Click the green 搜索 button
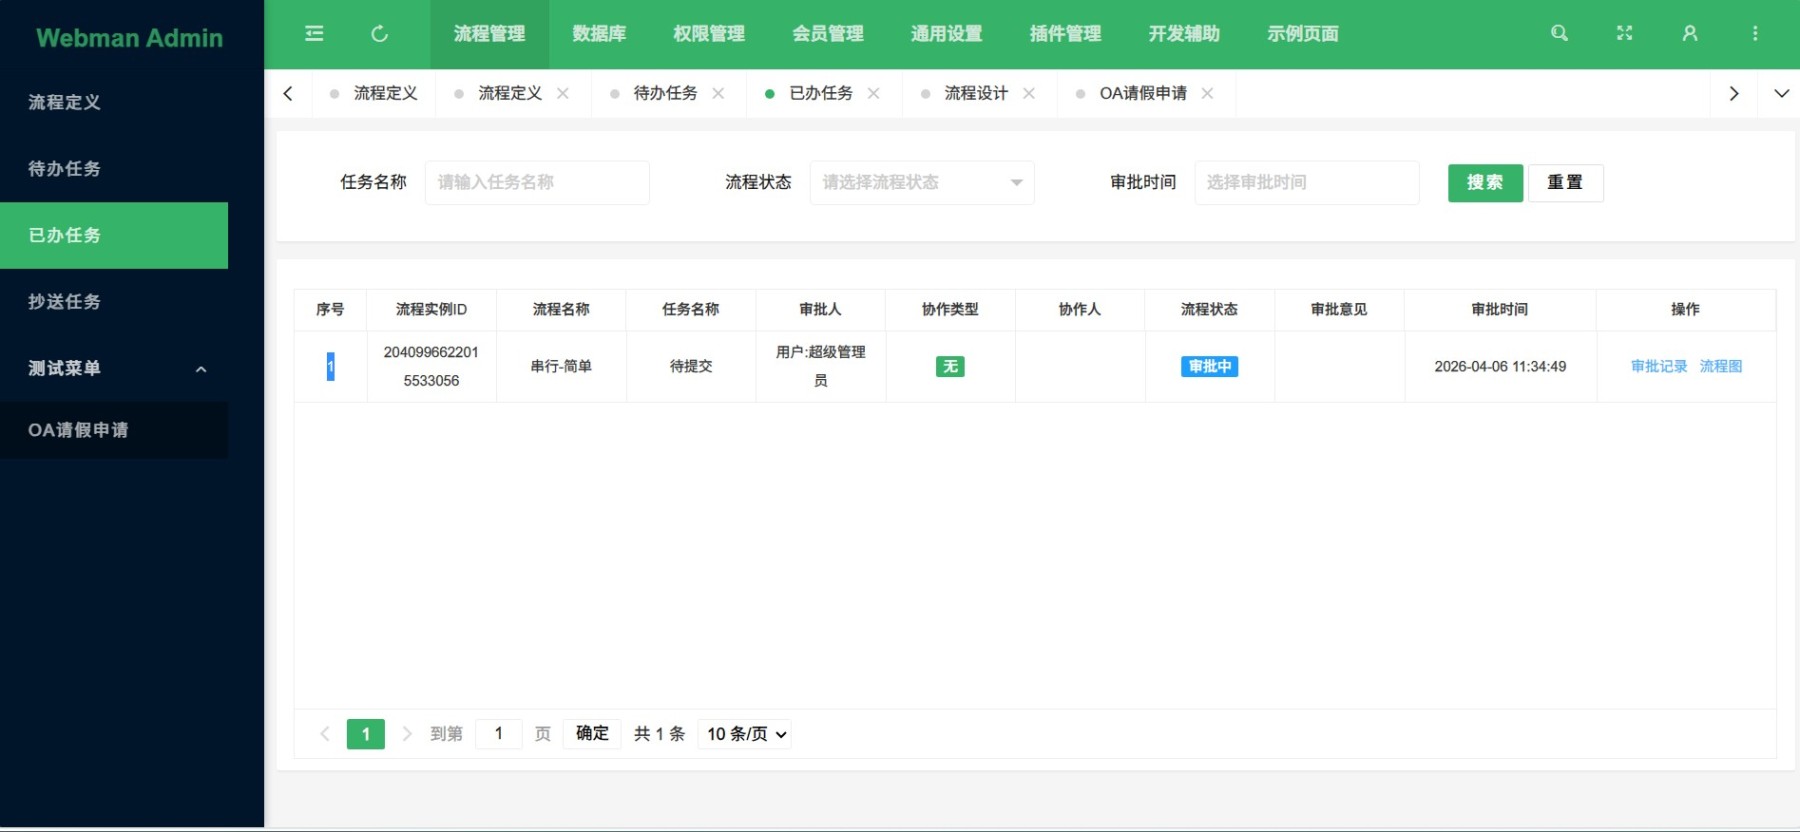Viewport: 1800px width, 832px height. [1485, 183]
